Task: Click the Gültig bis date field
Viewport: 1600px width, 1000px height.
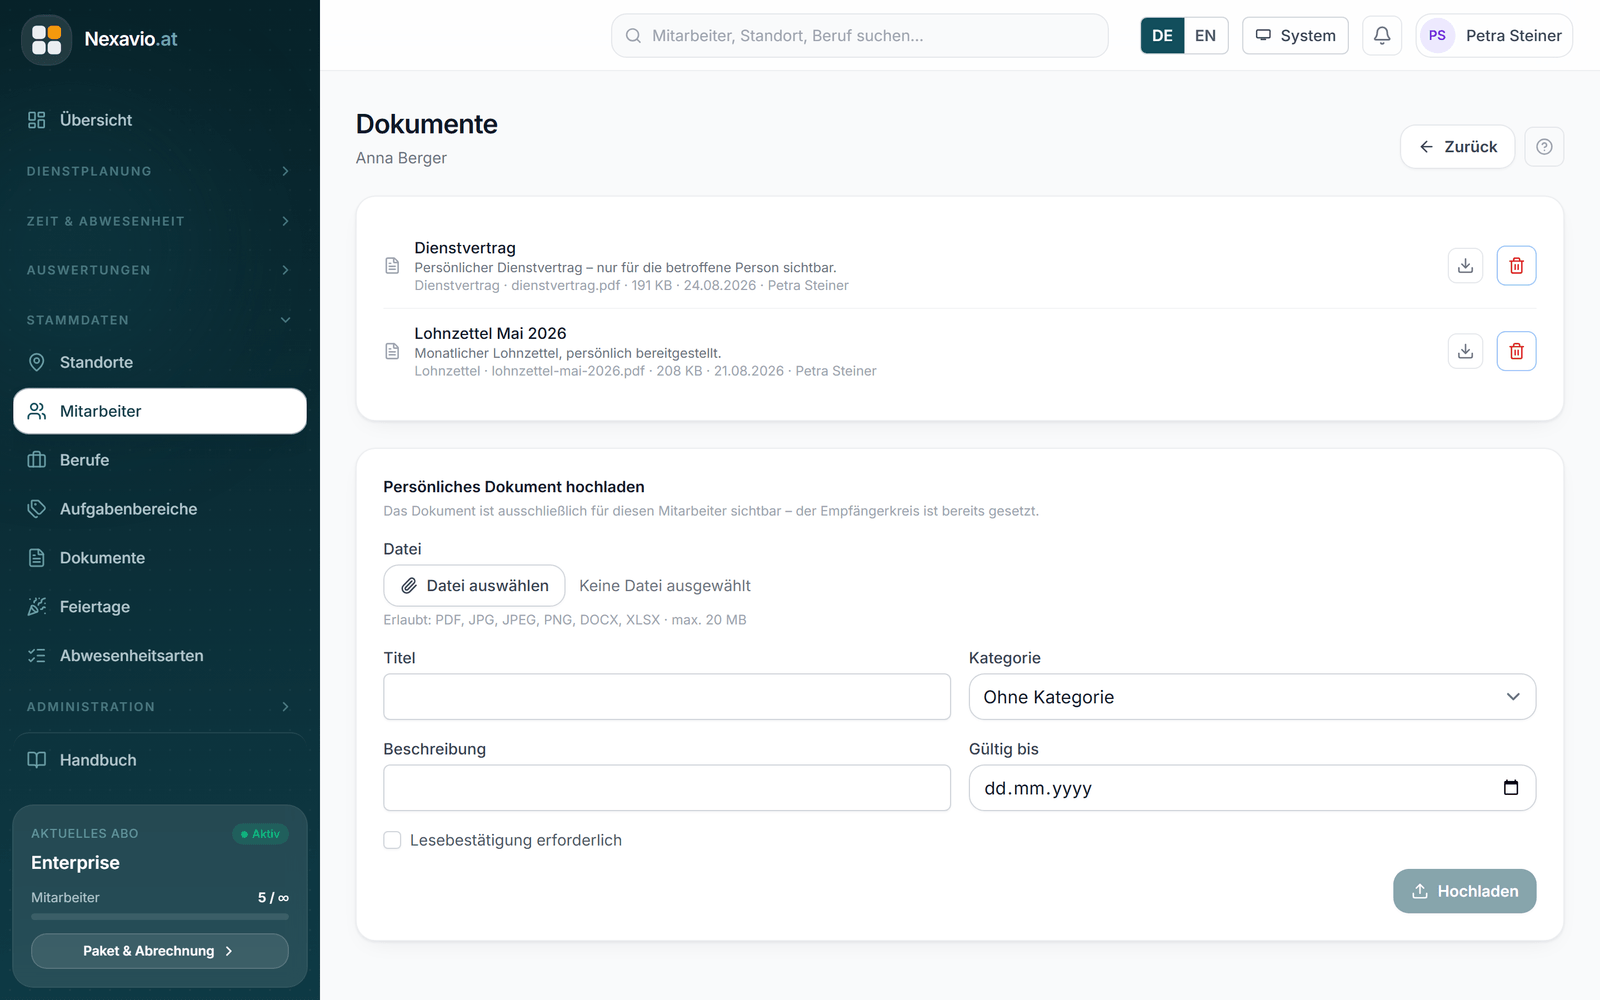Action: [1252, 788]
